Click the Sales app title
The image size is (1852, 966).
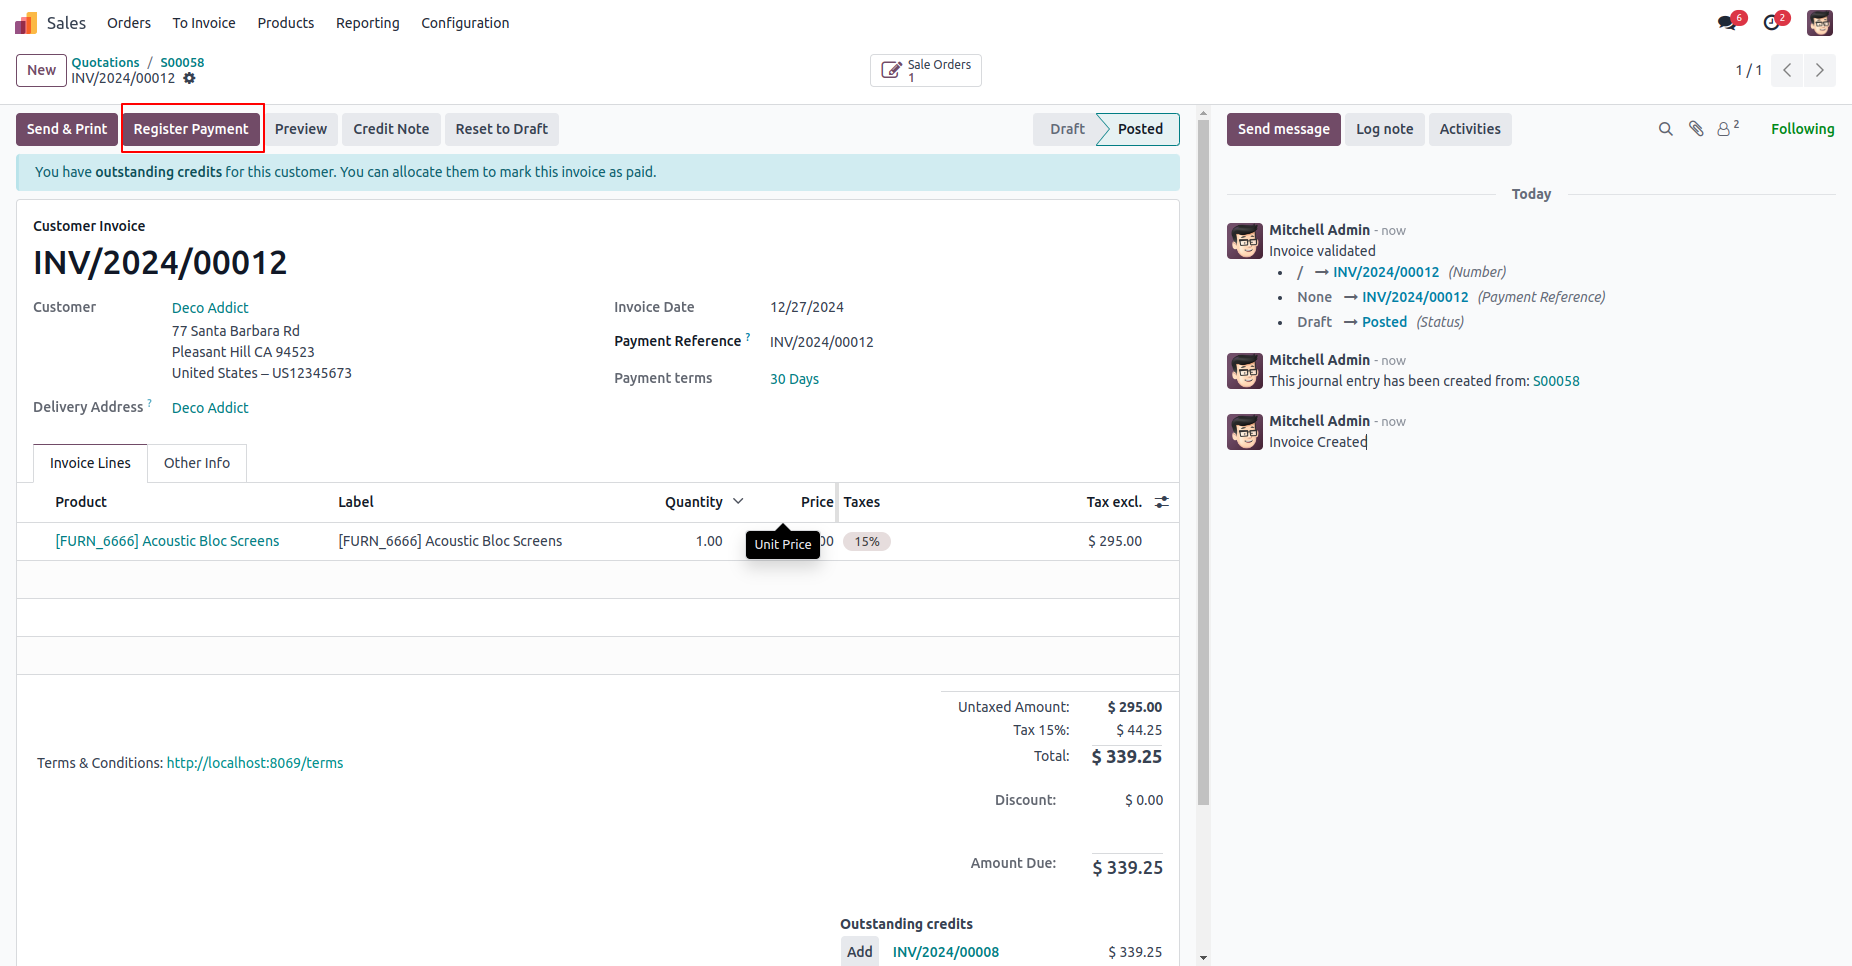tap(66, 23)
